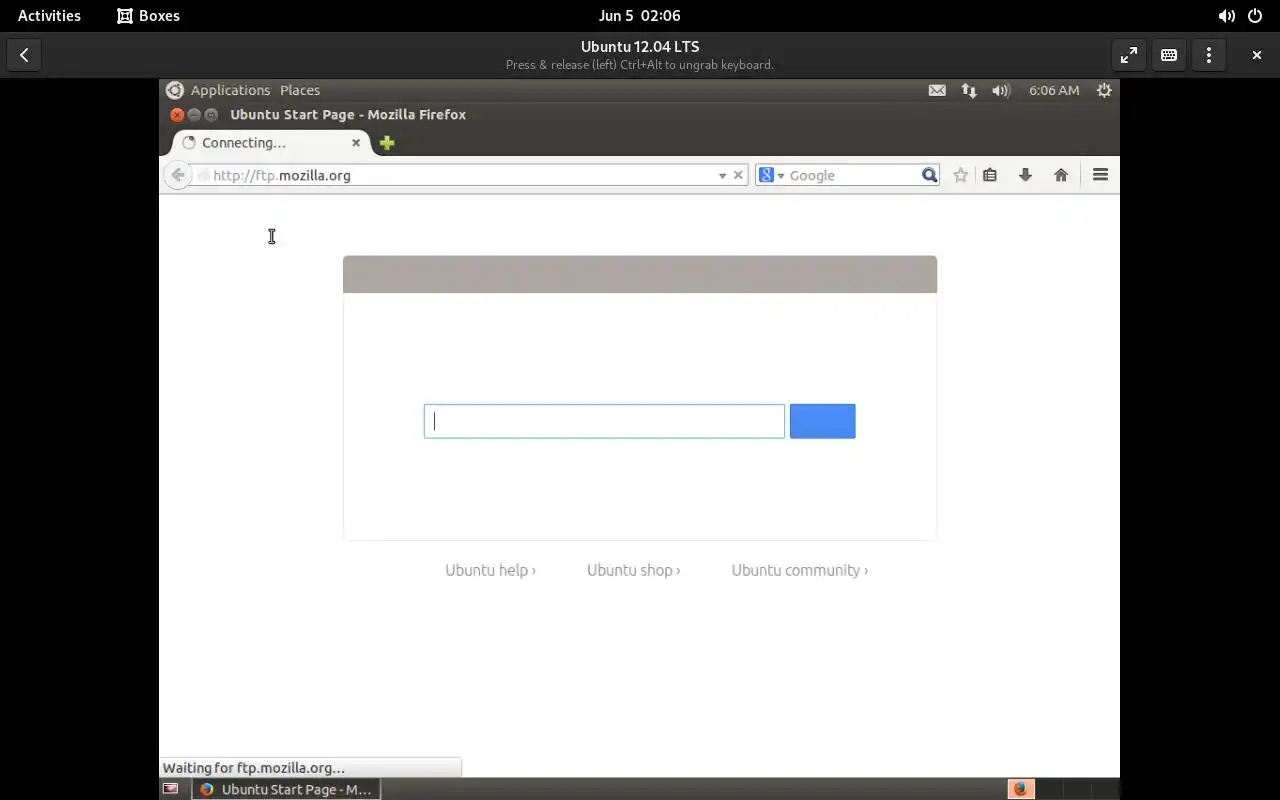The width and height of the screenshot is (1280, 800).
Task: Click the search magnifier in Google box
Action: pyautogui.click(x=929, y=175)
